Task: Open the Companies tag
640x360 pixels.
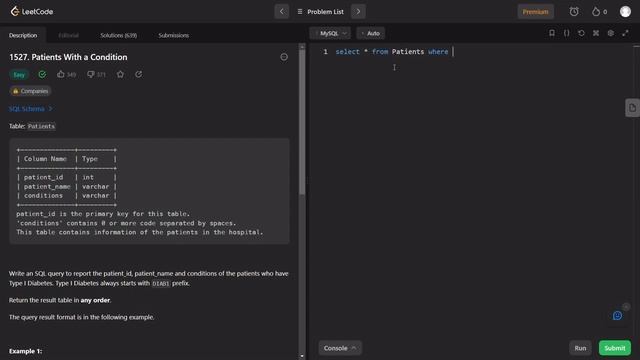Action: 30,91
